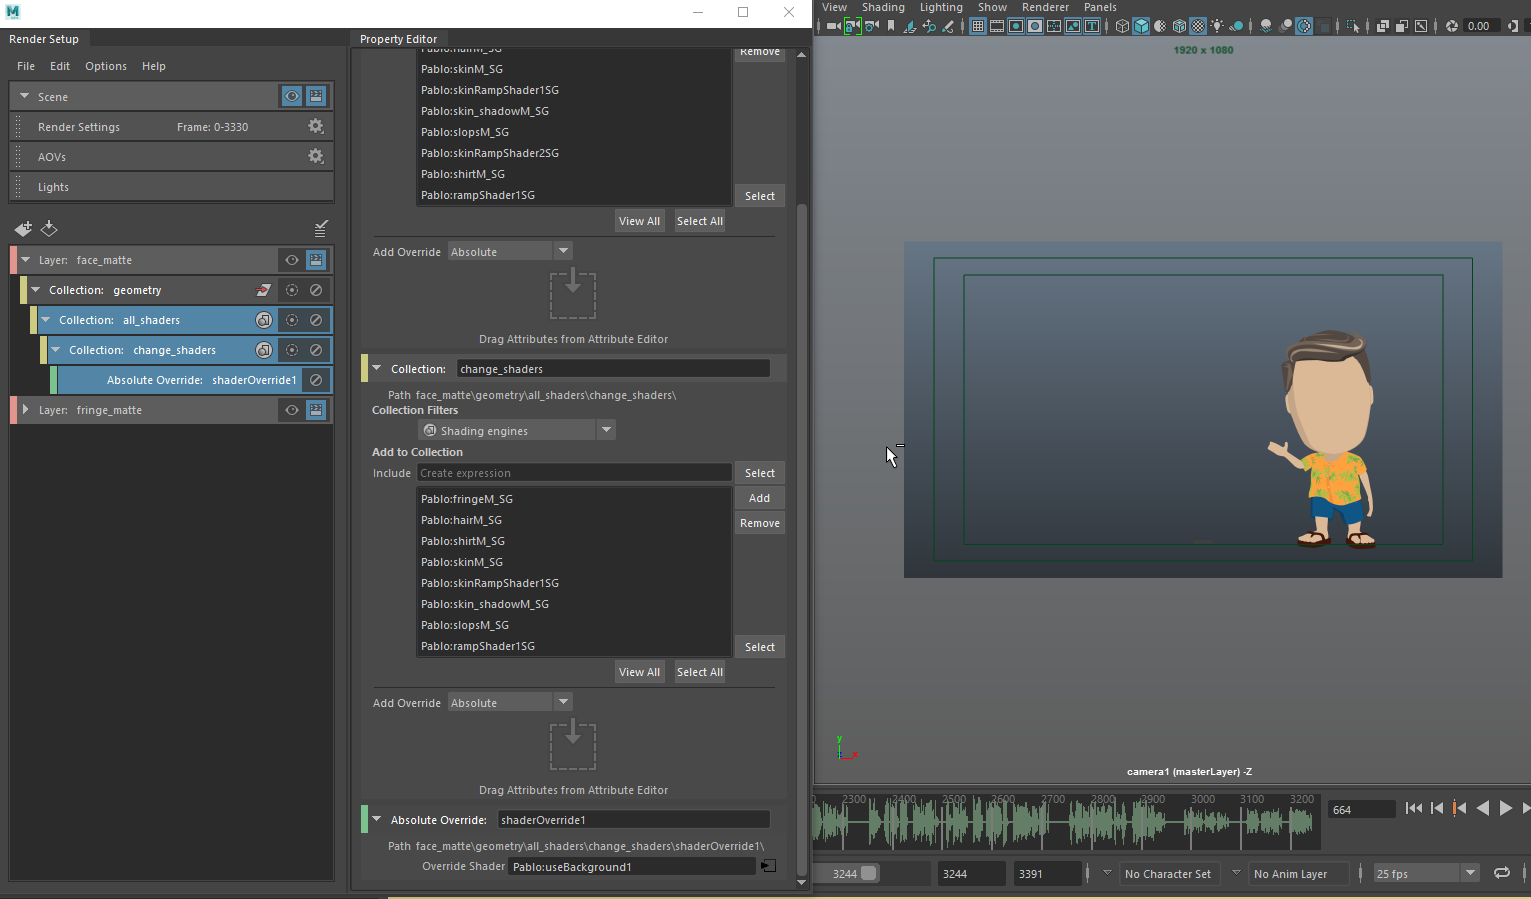Click the shader override icon next to Override Shader

(768, 866)
